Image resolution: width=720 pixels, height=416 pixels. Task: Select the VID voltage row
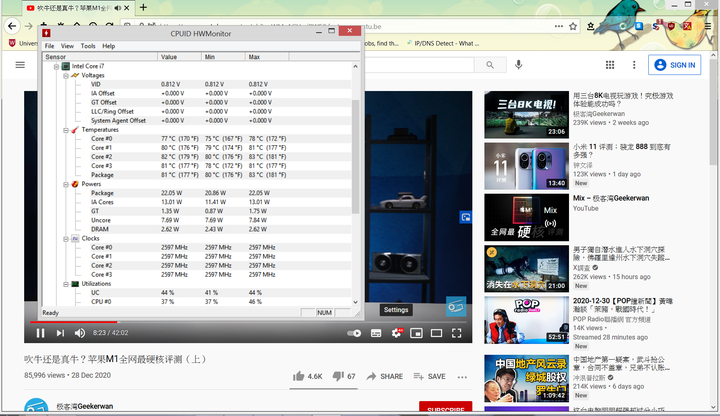click(x=197, y=84)
